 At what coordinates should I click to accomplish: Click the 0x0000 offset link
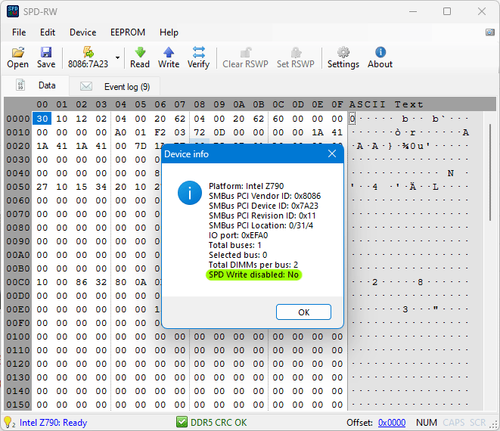[x=392, y=423]
